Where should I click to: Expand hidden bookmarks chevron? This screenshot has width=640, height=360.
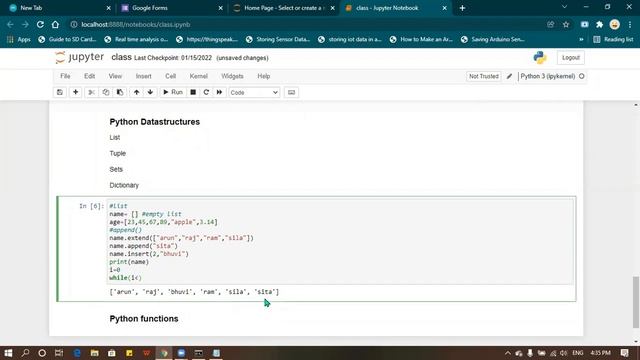click(x=581, y=40)
